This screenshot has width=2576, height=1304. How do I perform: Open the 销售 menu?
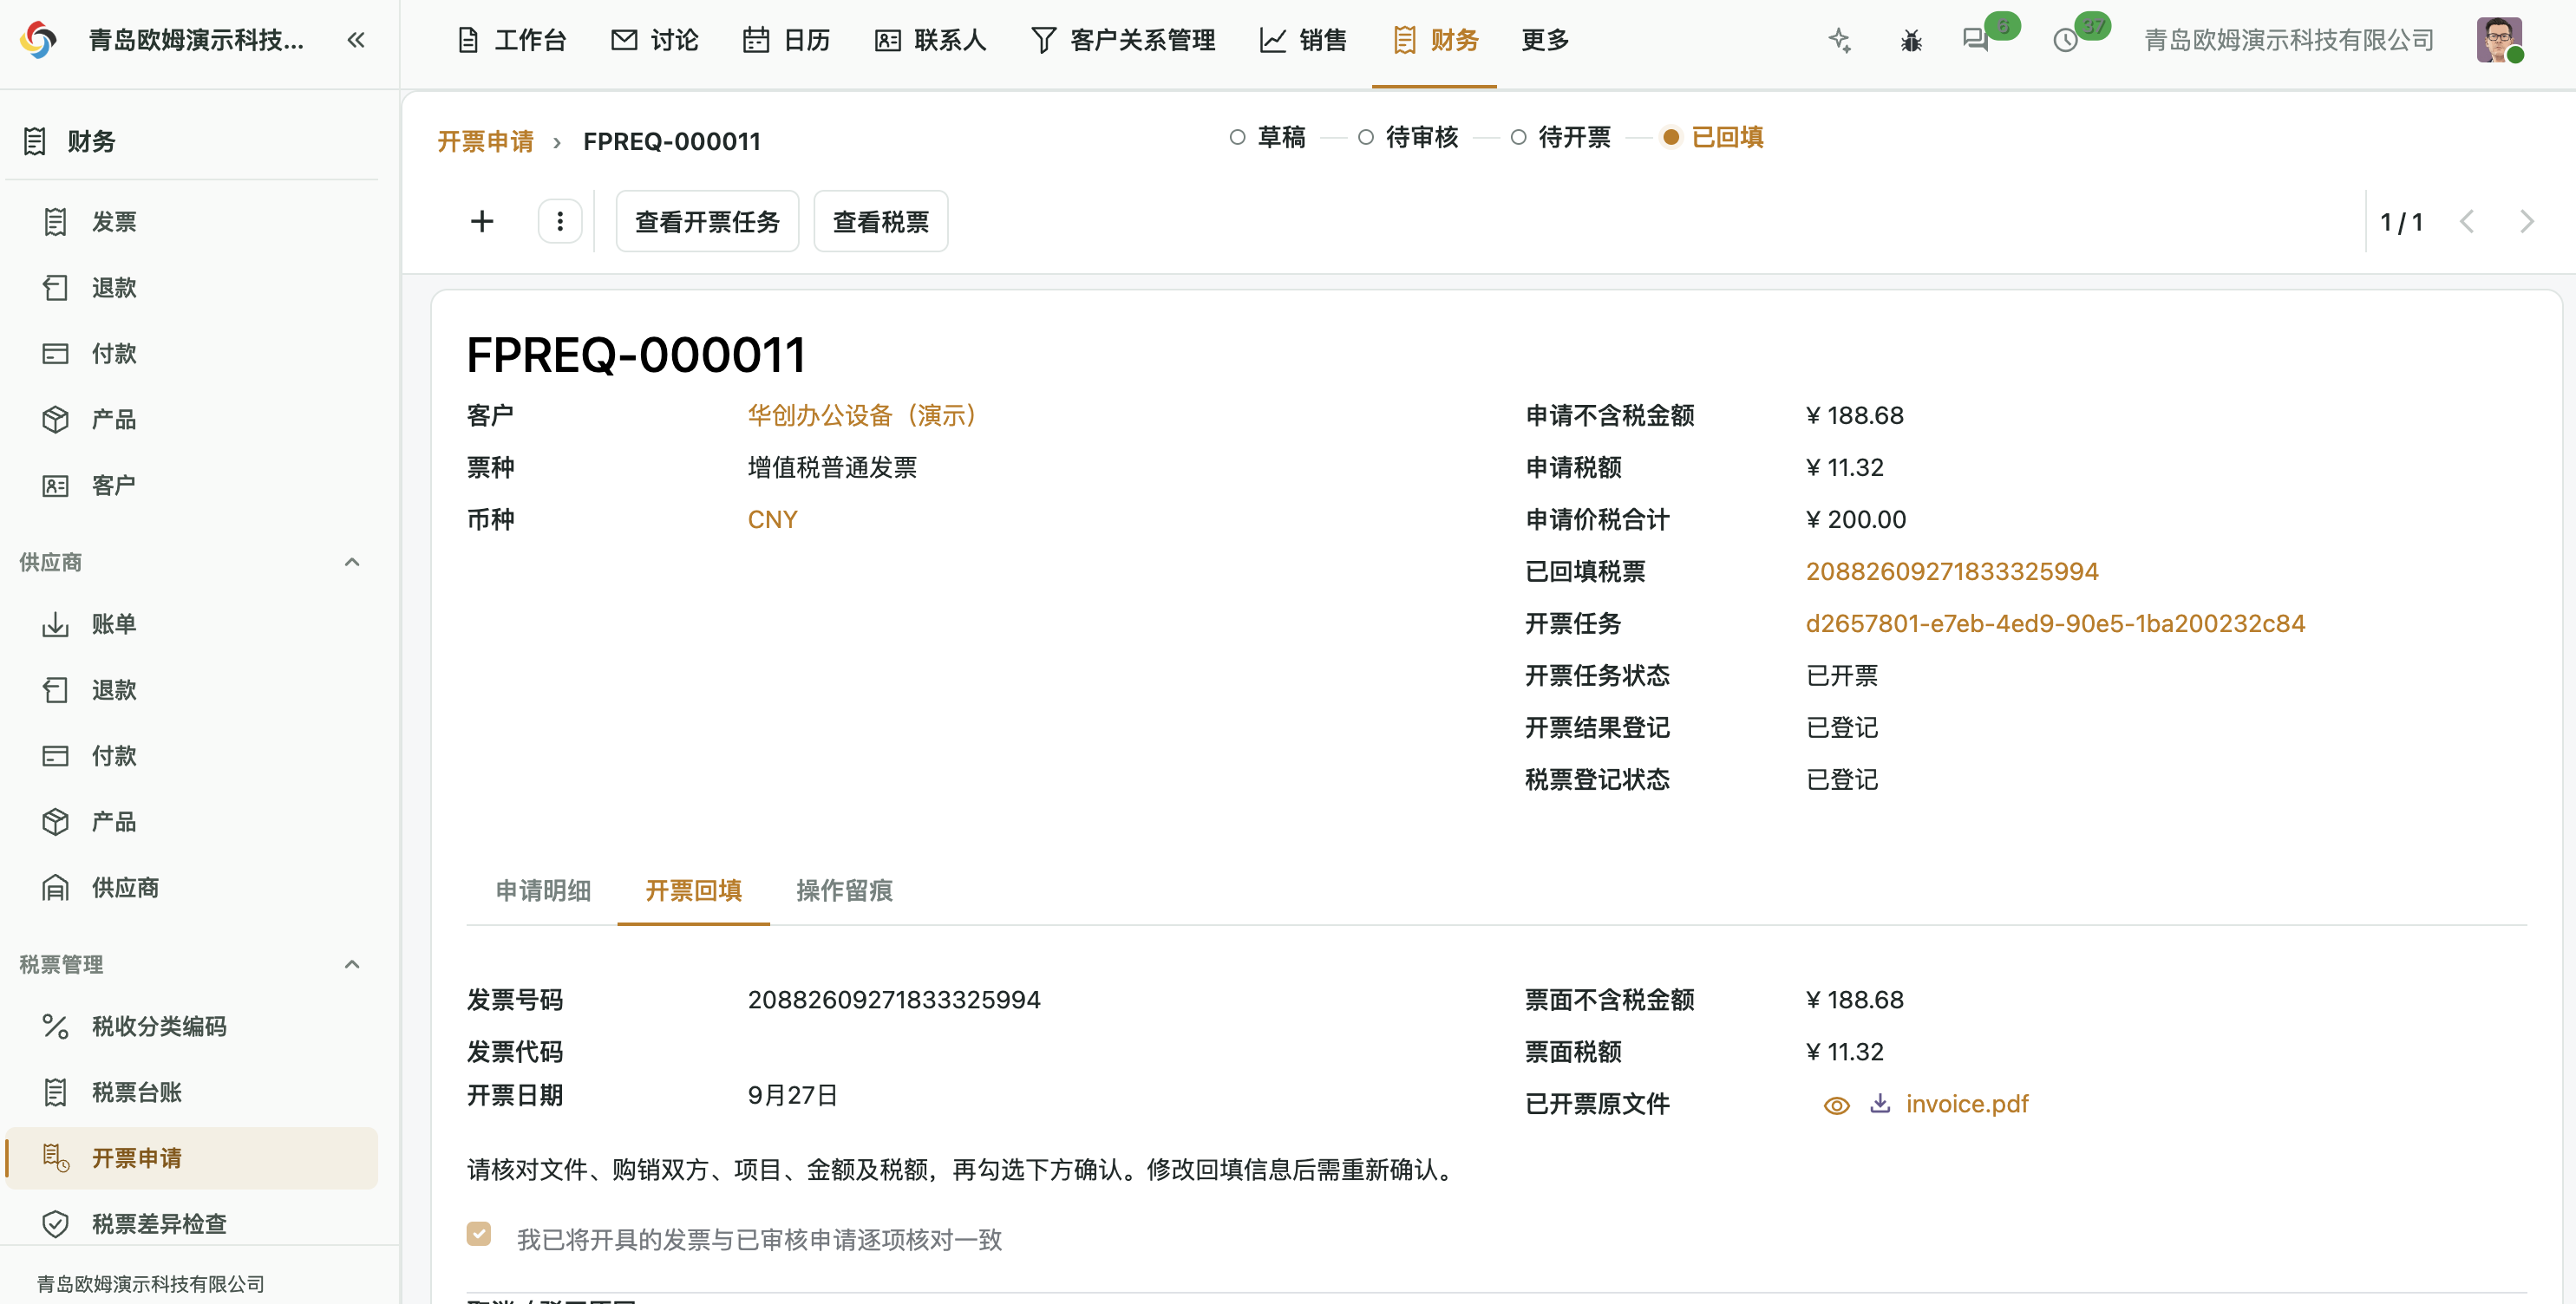click(x=1303, y=40)
